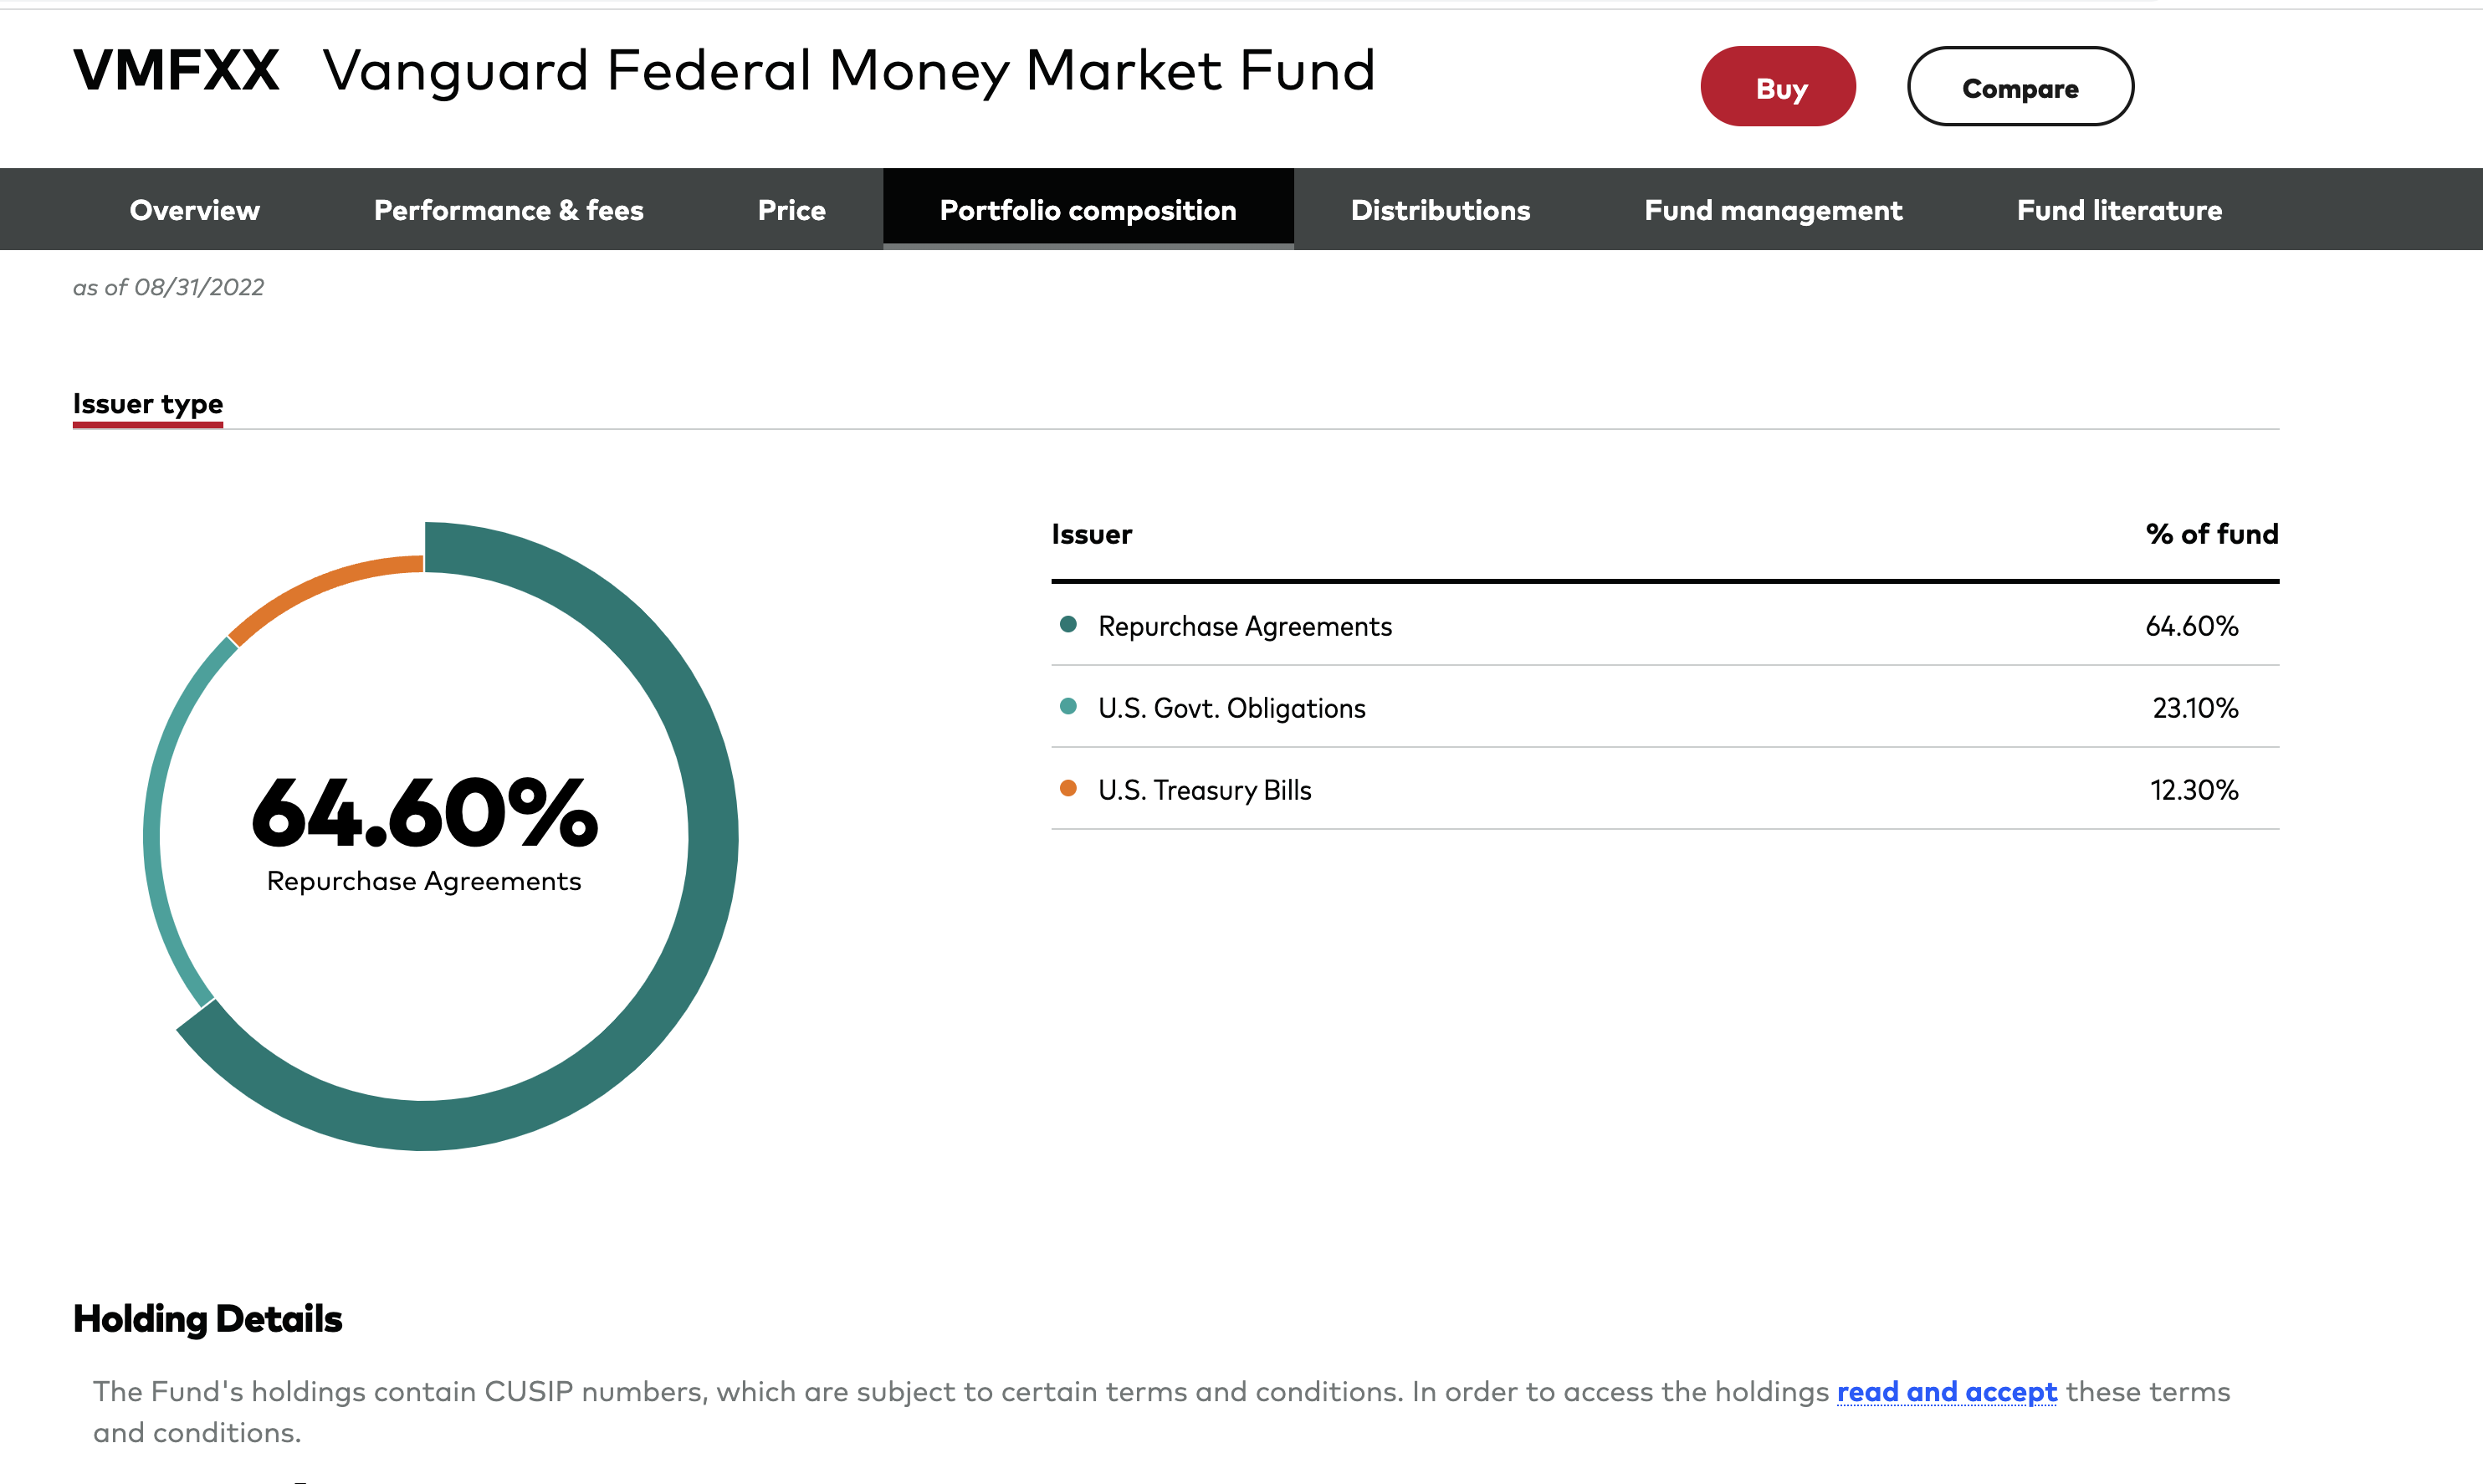
Task: Select the Portfolio composition tab
Action: [x=1088, y=210]
